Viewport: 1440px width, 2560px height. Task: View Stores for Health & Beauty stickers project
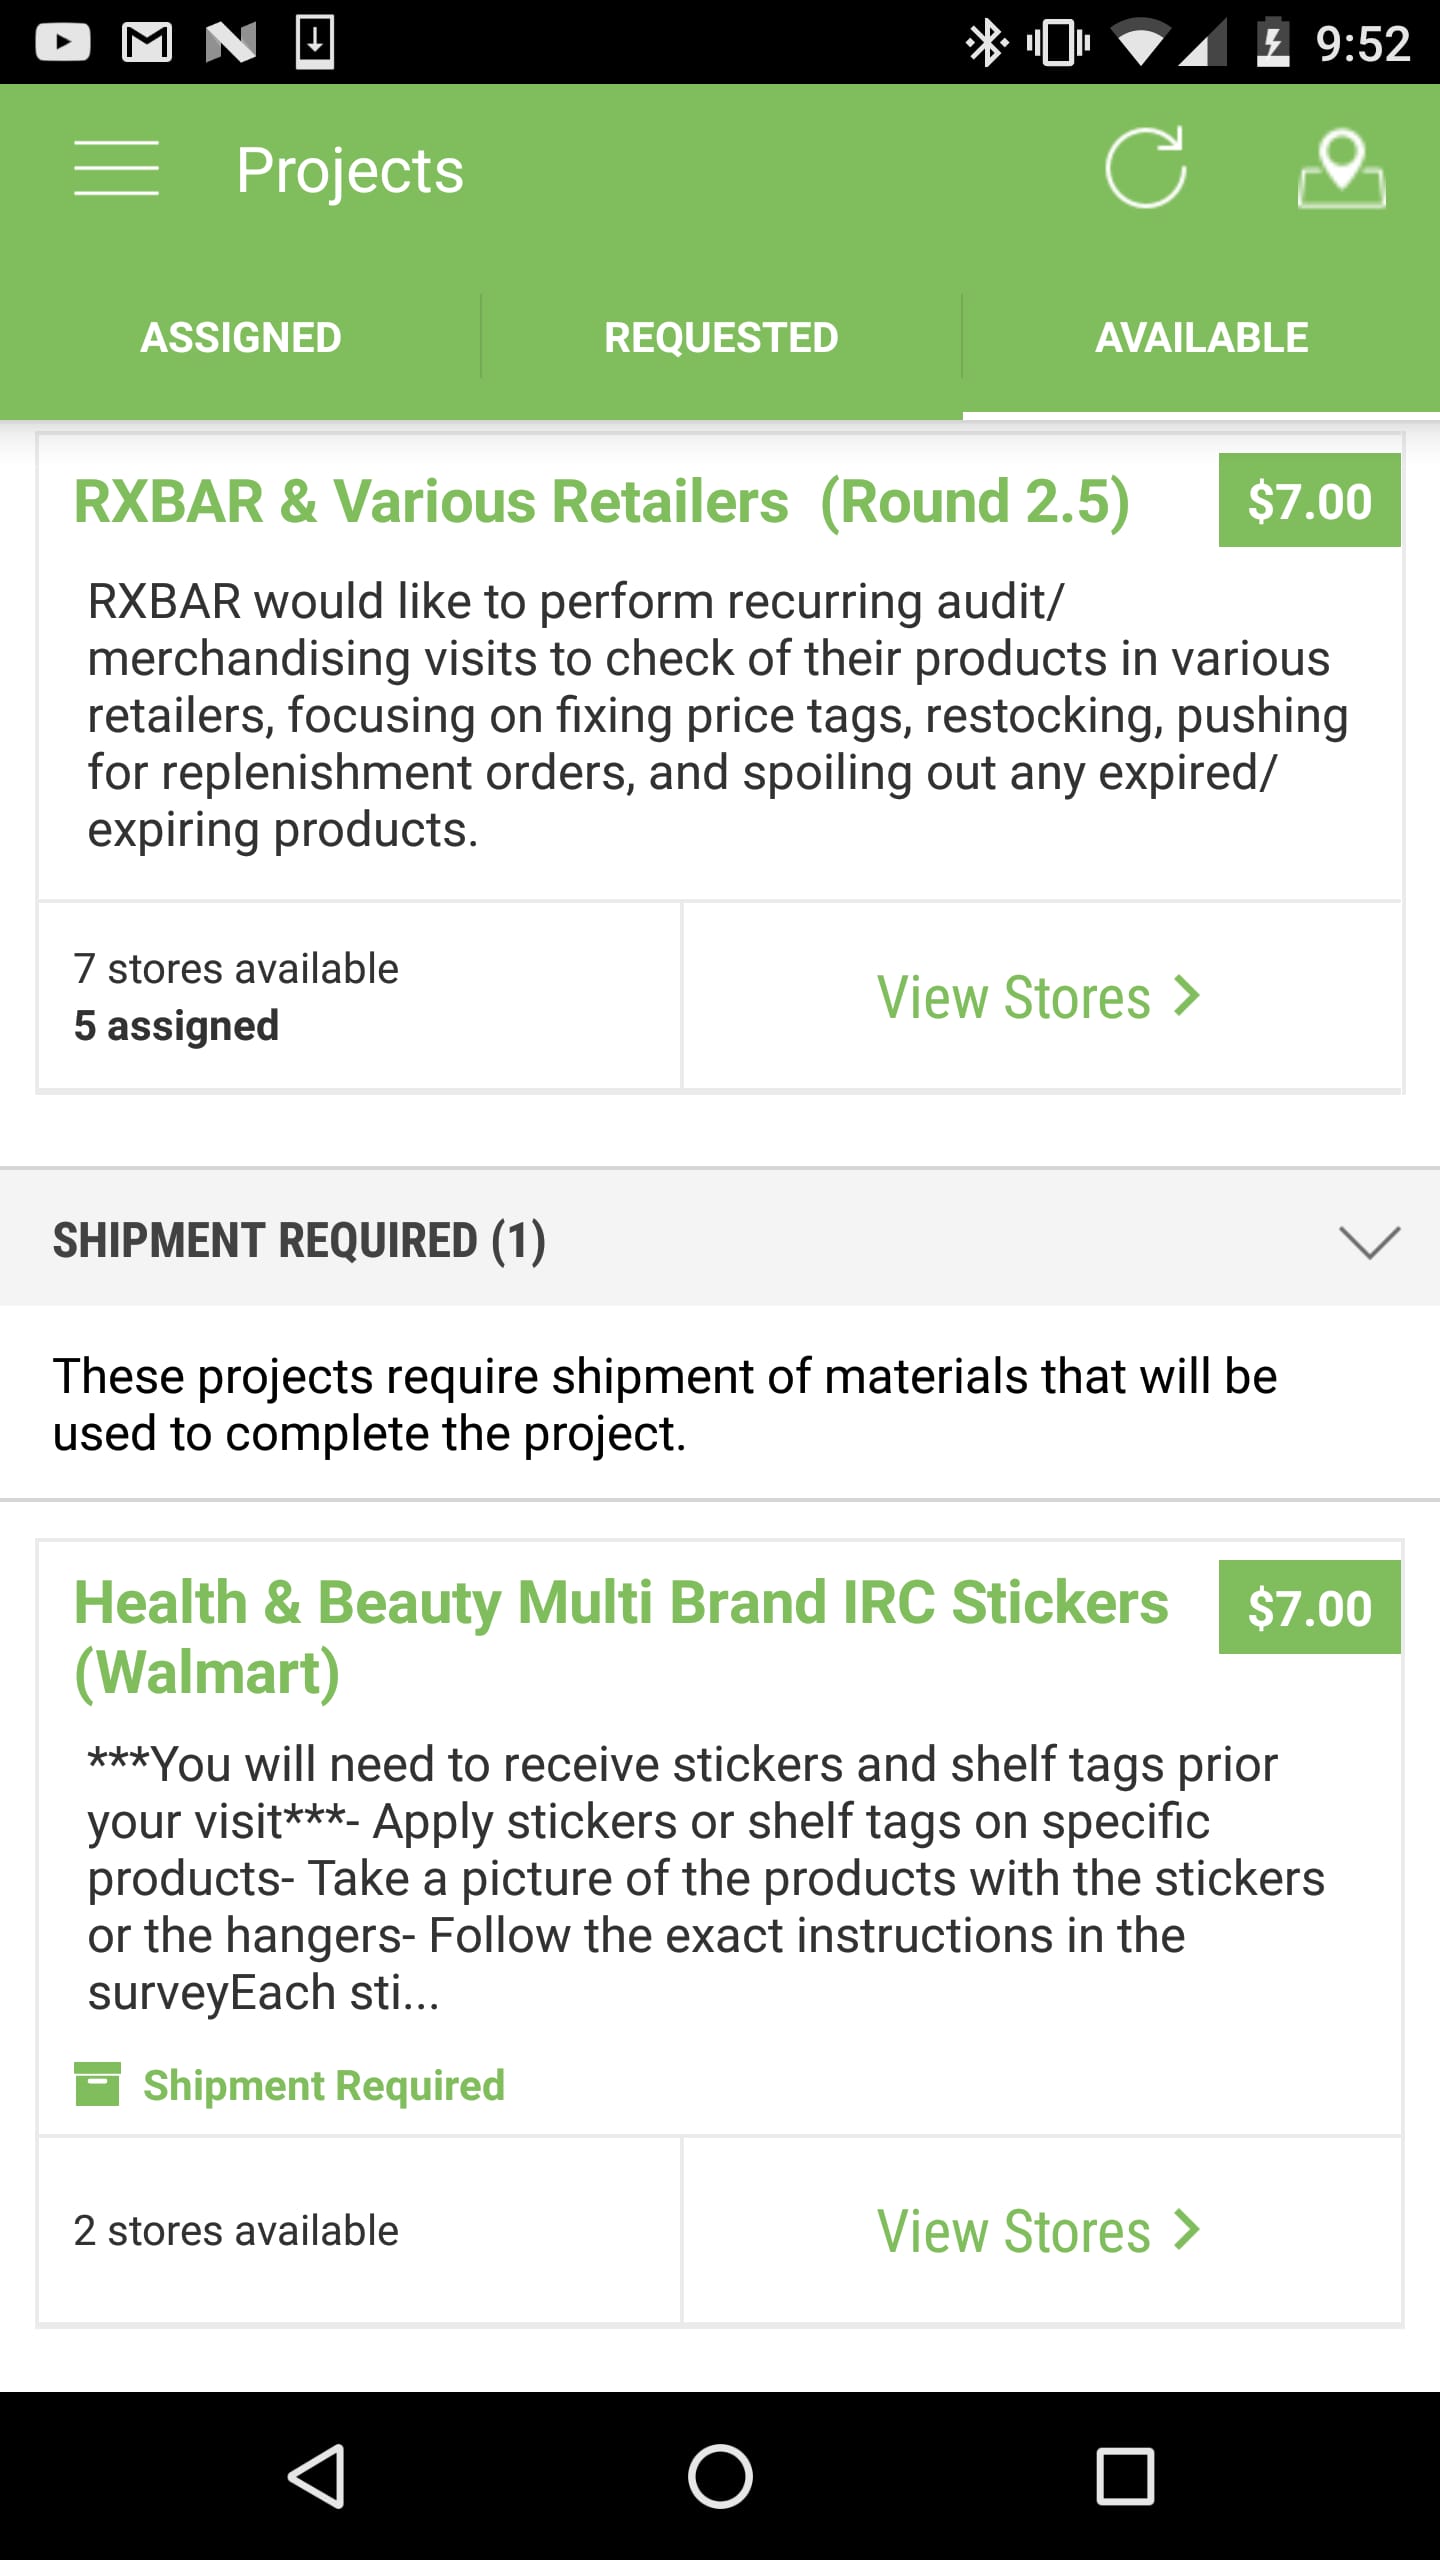click(x=1040, y=2229)
